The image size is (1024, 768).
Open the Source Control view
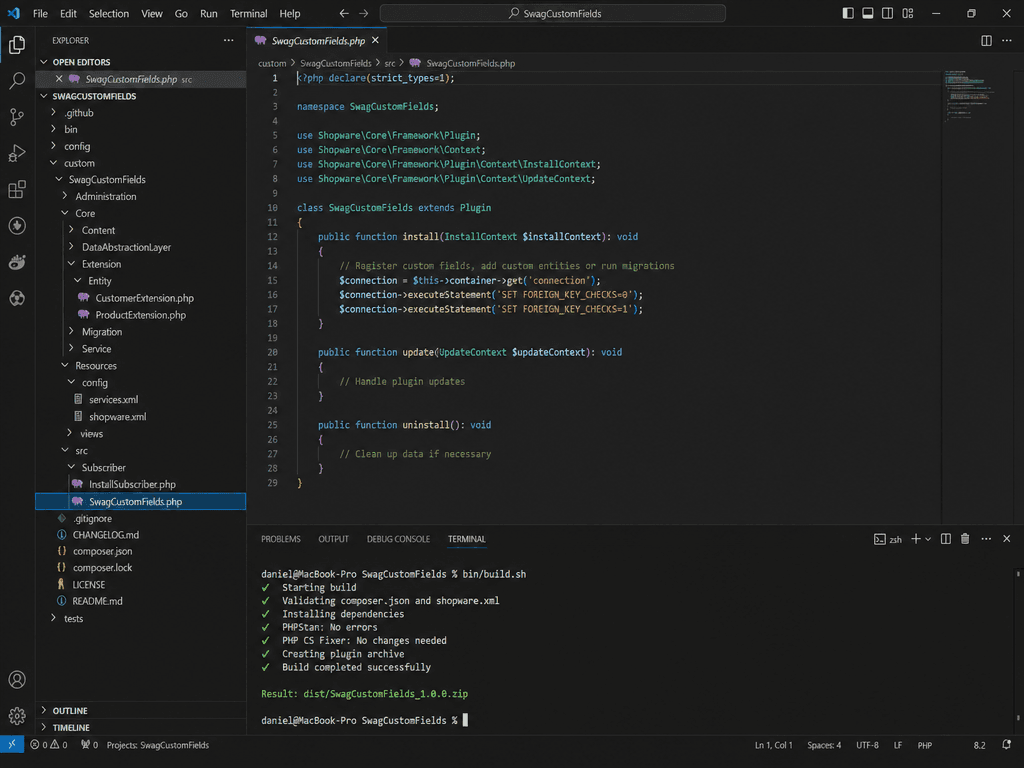[x=16, y=117]
